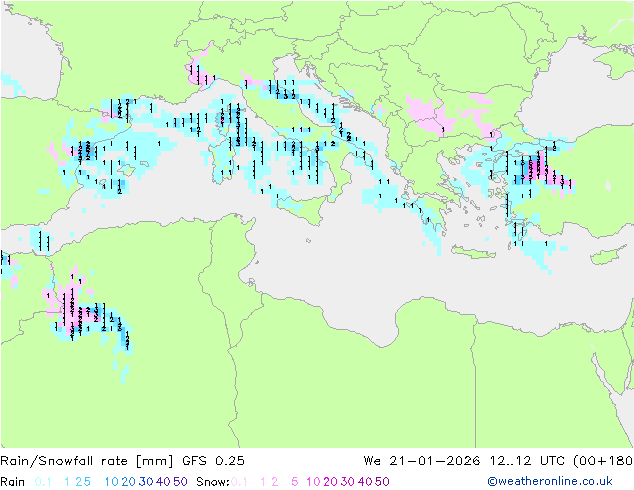Open the weatheronline.co.uk copyright link

(x=550, y=481)
